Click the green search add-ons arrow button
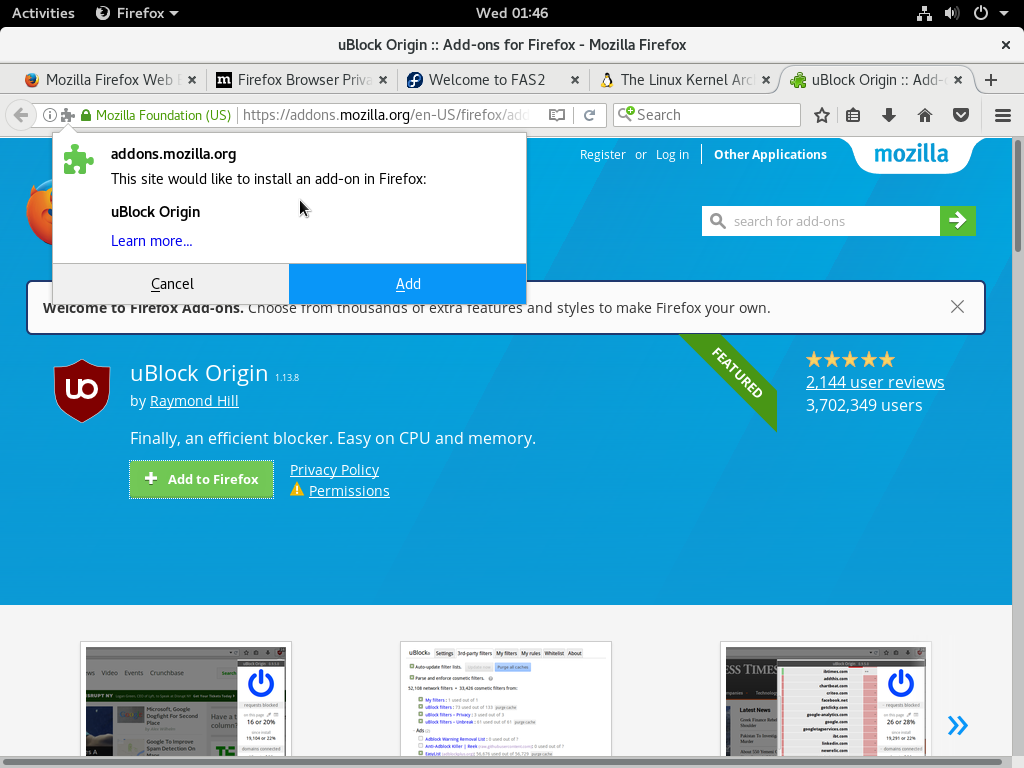 (x=957, y=221)
